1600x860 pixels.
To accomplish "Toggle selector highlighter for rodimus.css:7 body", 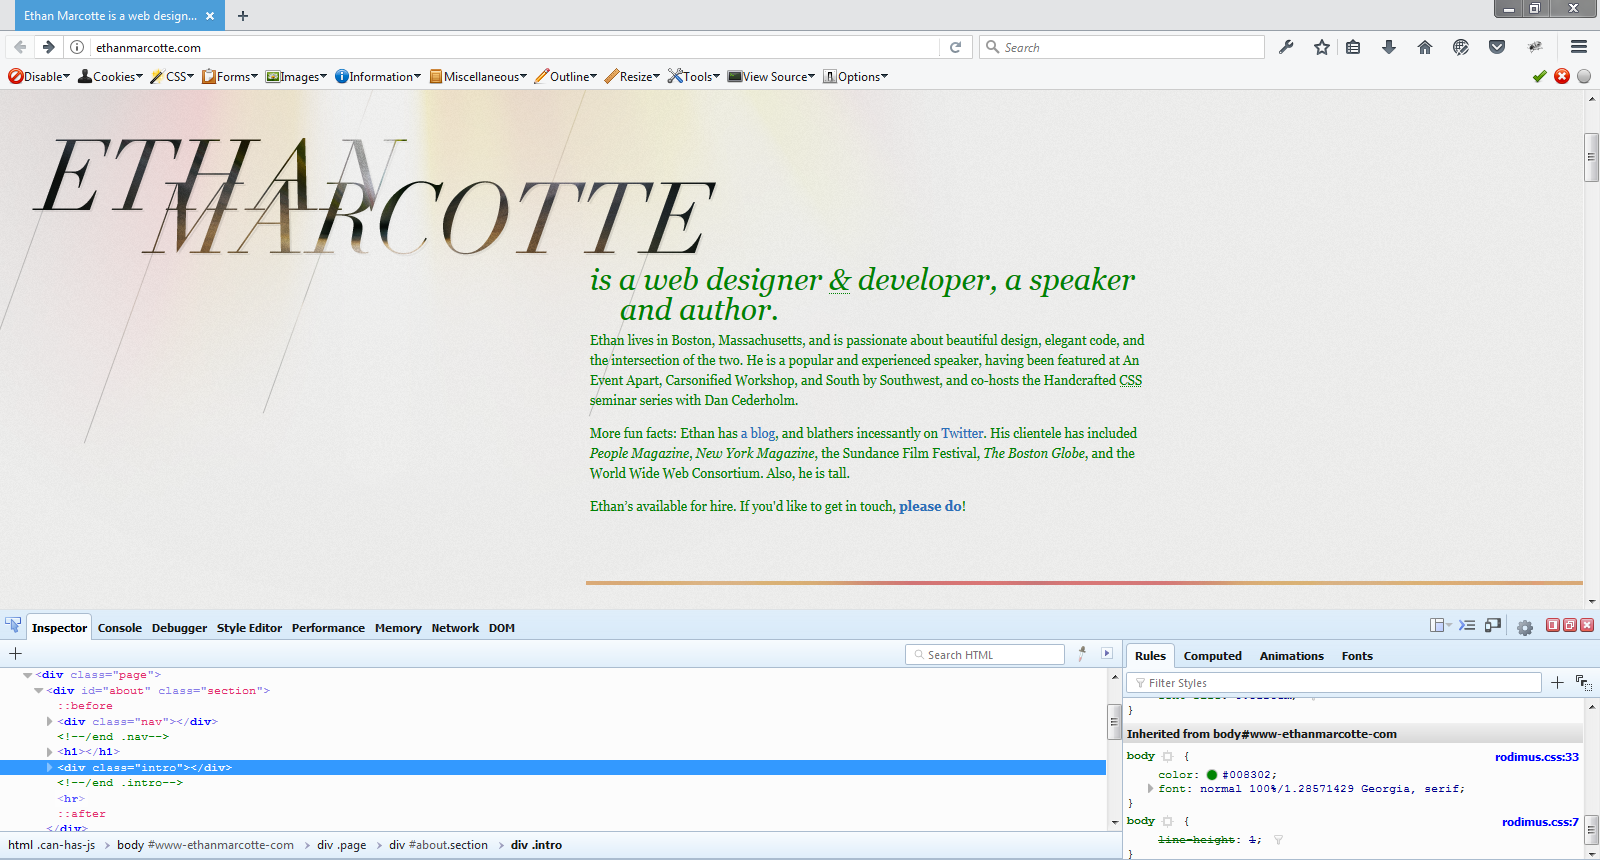I will (x=1167, y=822).
